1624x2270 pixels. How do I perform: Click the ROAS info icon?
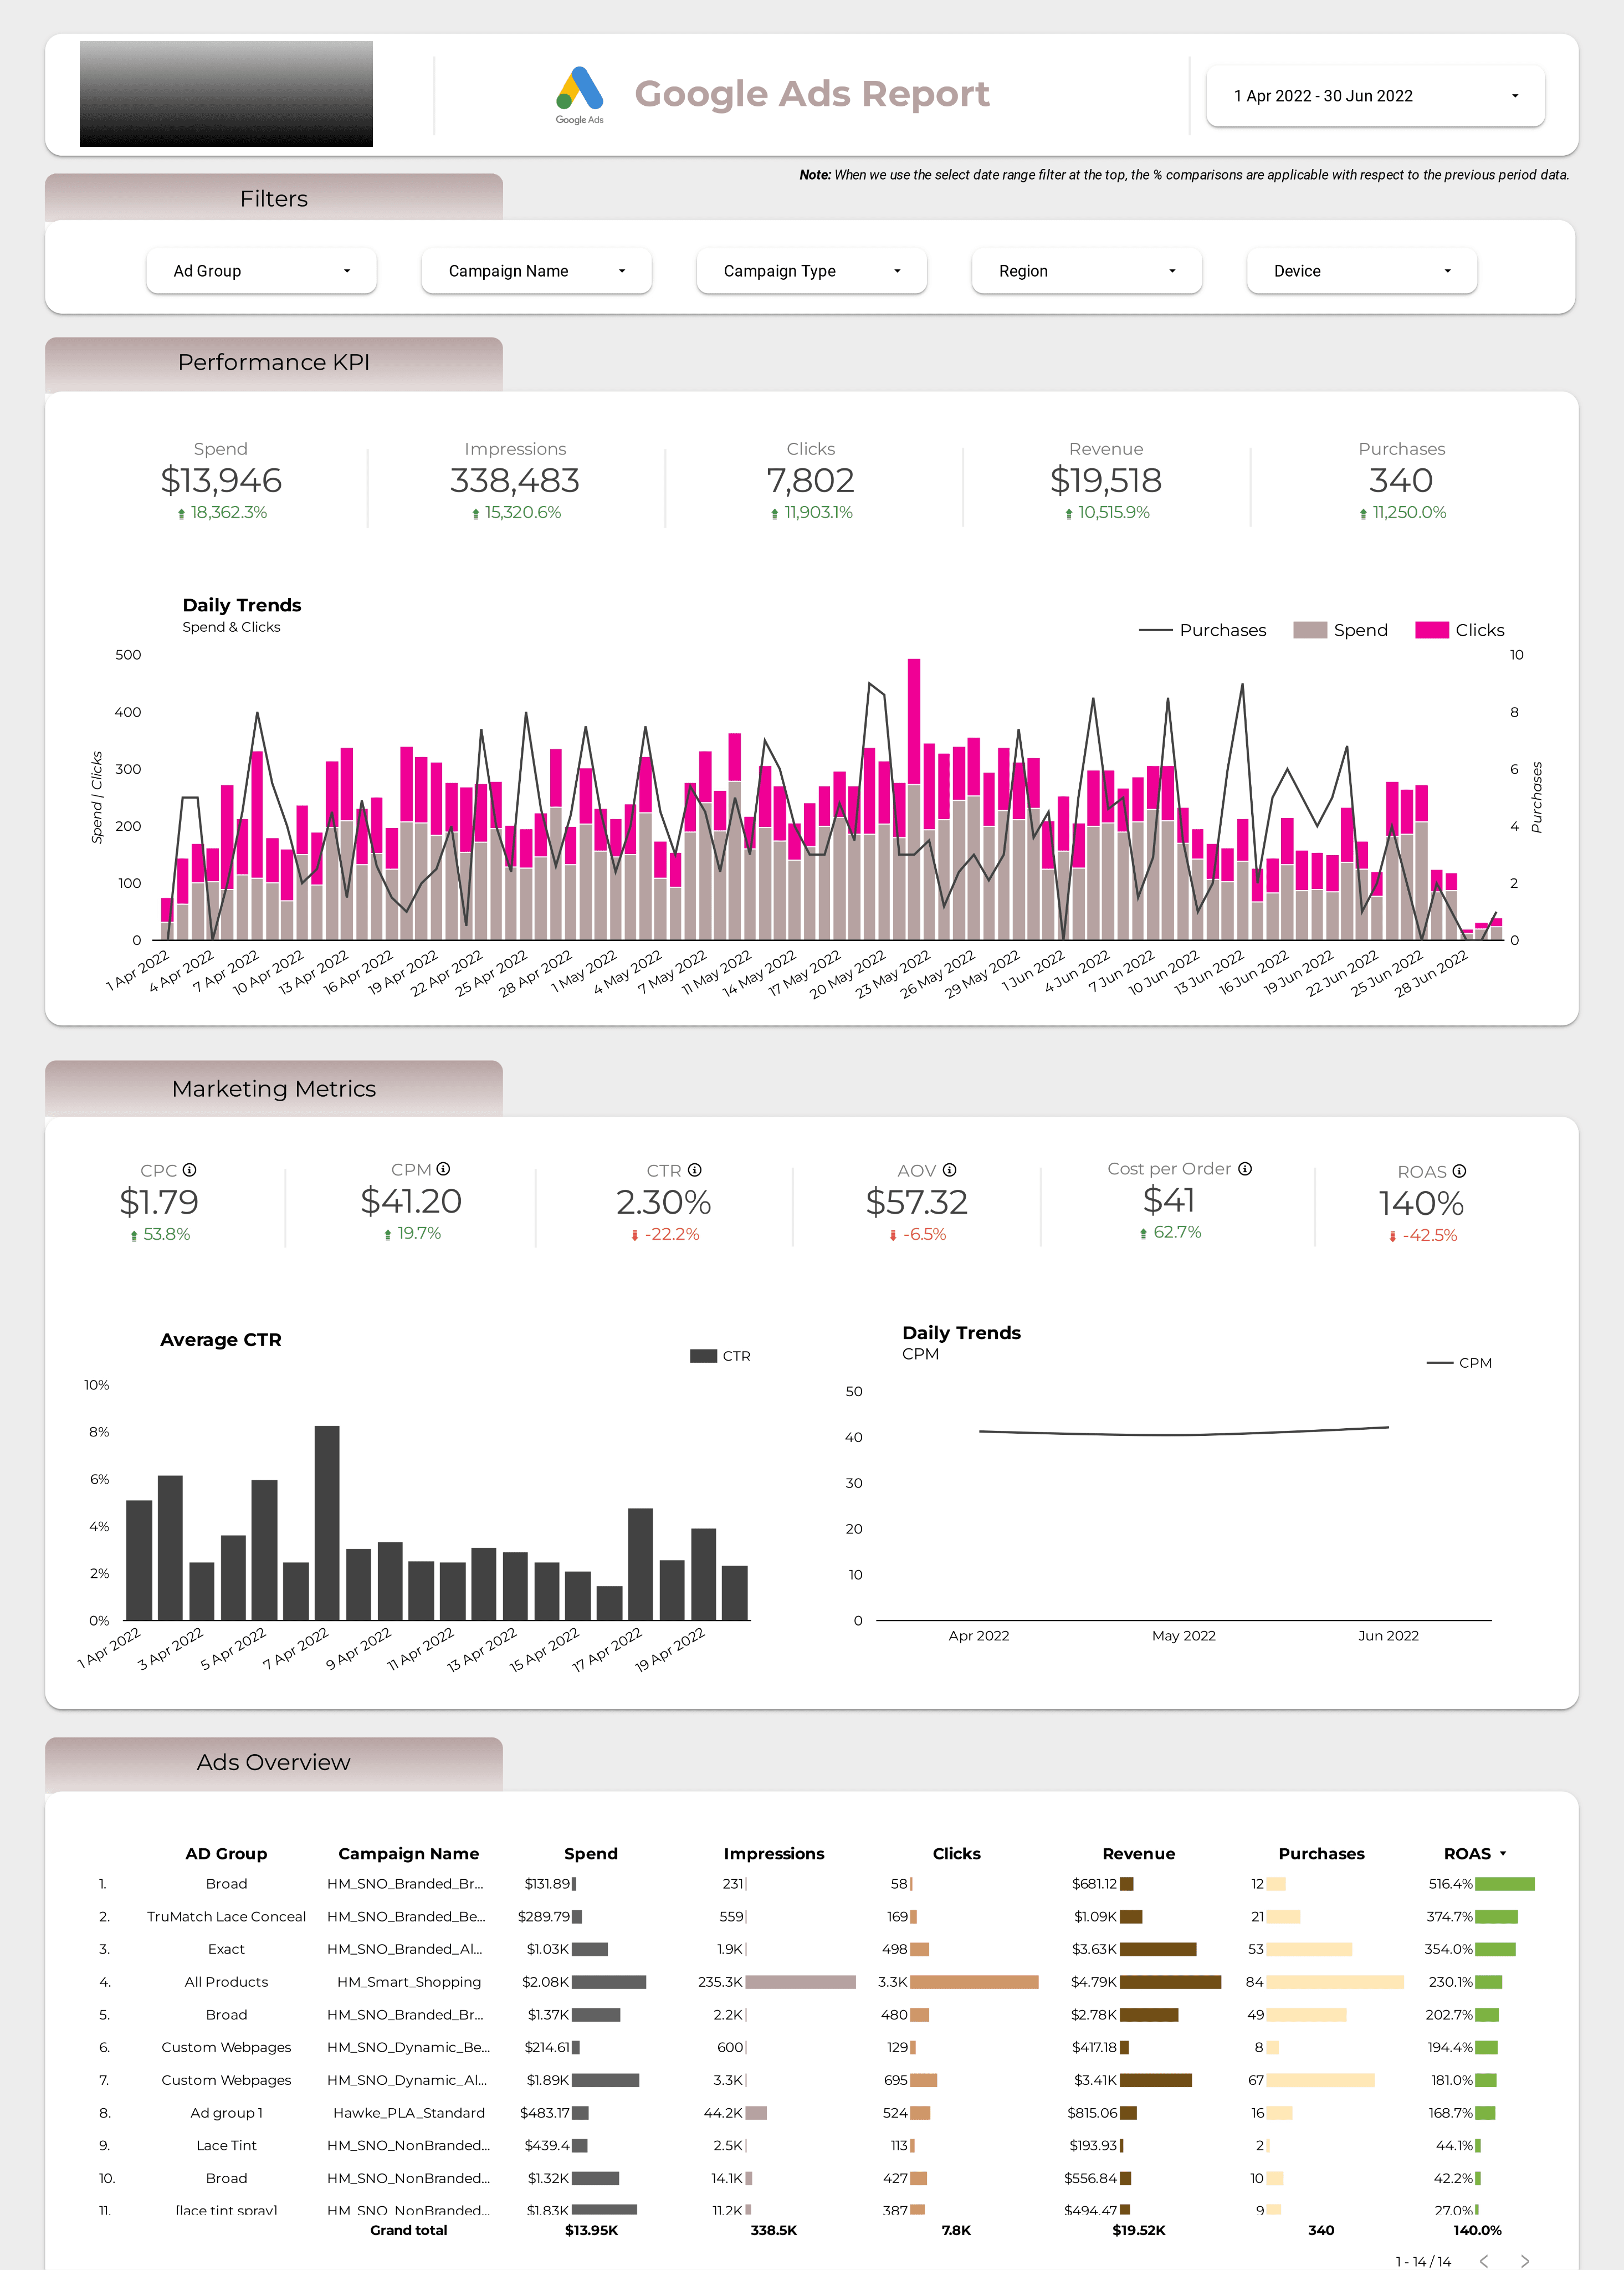coord(1460,1171)
